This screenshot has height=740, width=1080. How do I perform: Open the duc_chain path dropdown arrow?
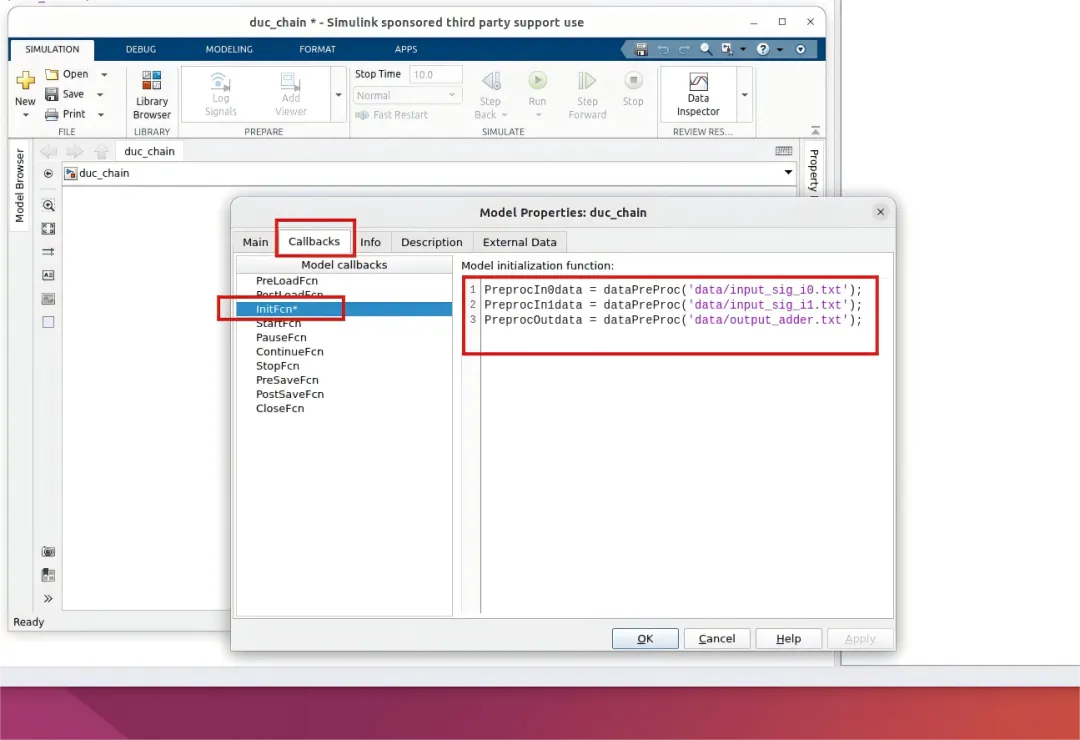788,173
